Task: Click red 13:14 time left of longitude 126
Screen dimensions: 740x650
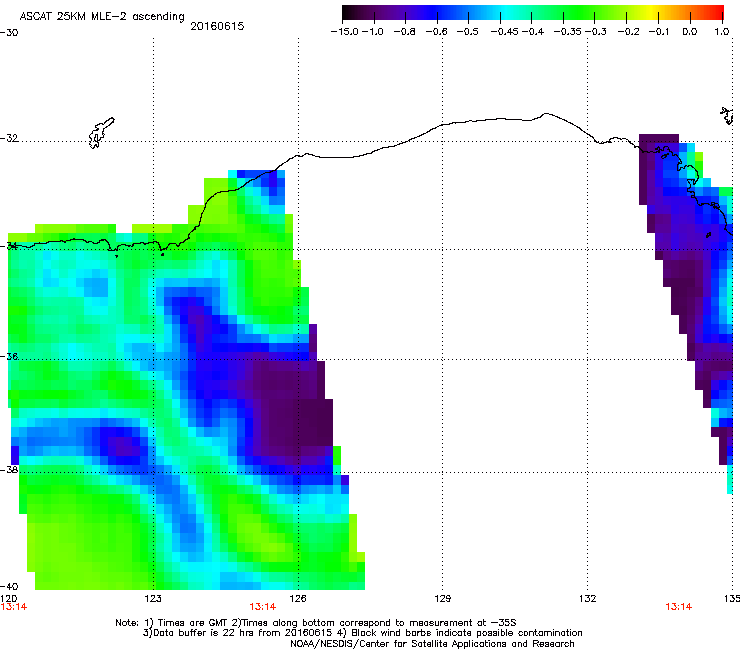Action: [262, 607]
